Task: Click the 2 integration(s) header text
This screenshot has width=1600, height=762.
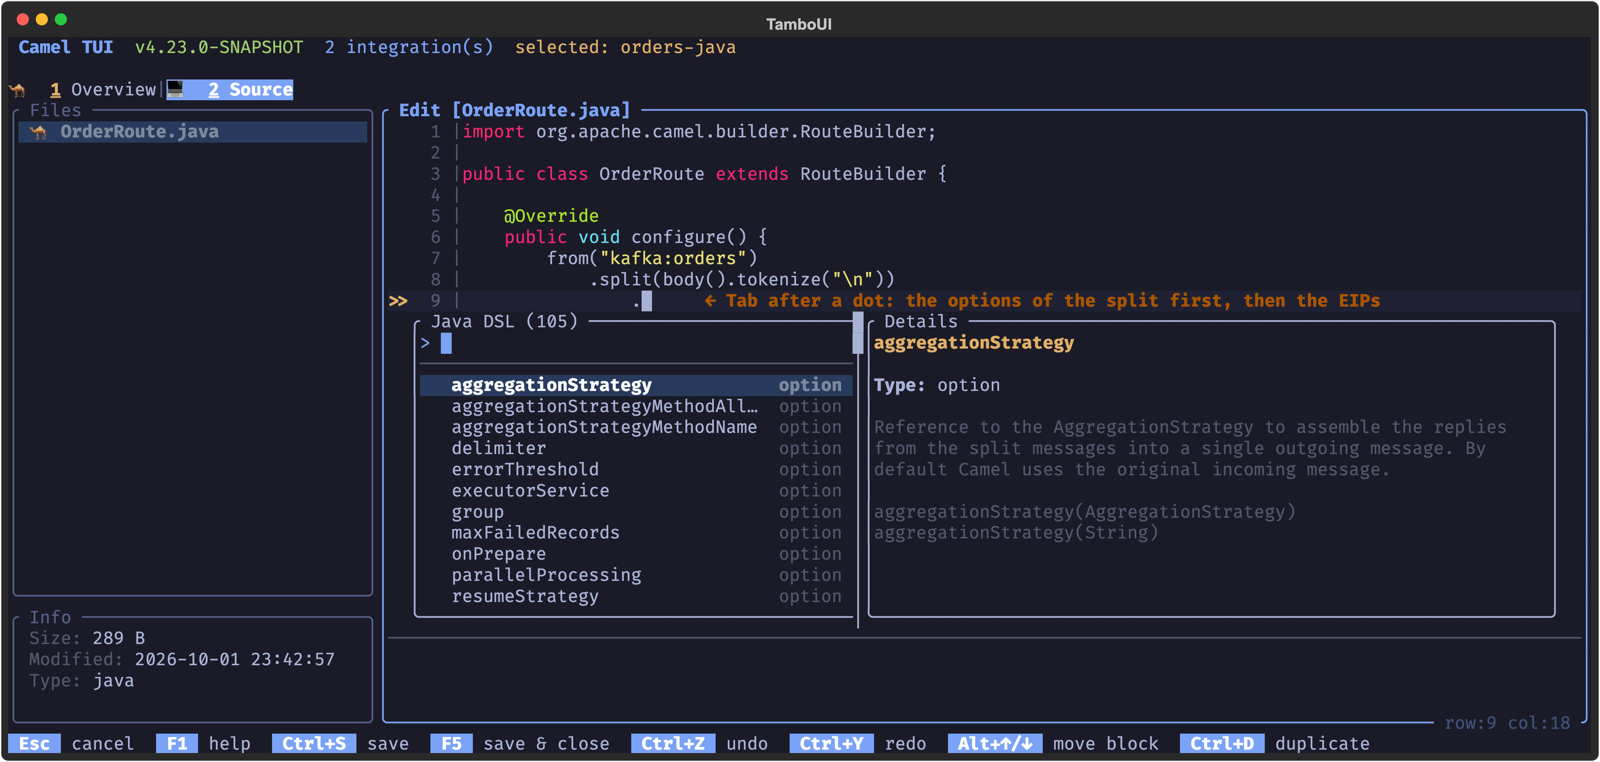Action: click(408, 47)
